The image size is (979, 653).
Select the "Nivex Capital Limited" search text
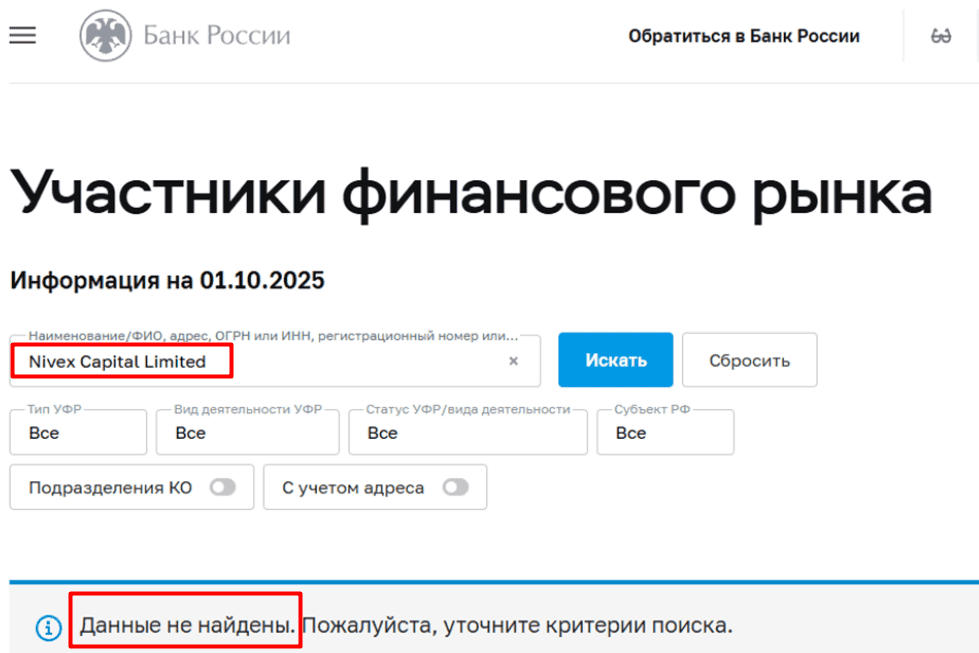point(117,360)
